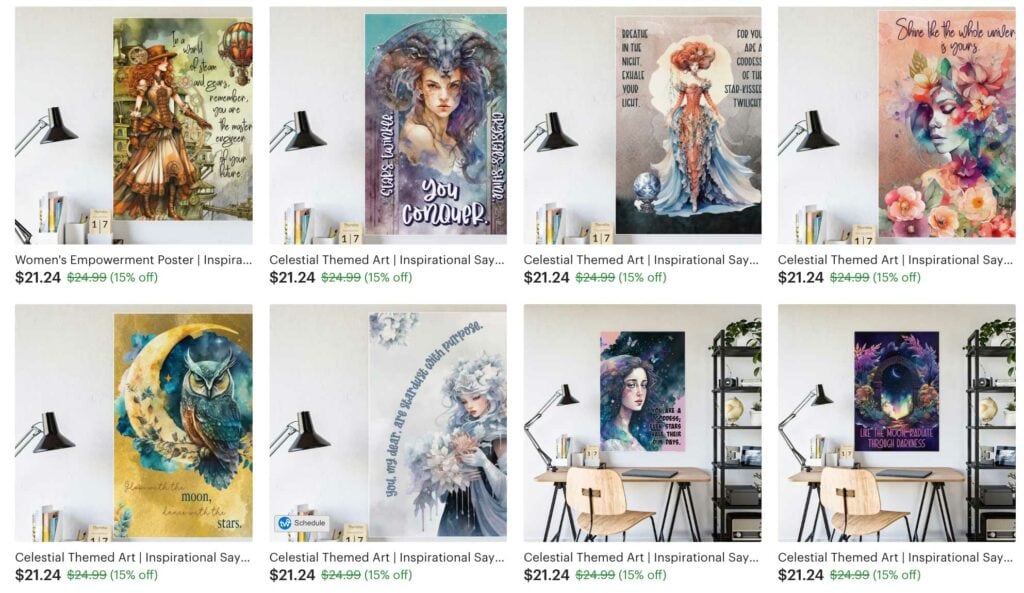
Task: Open the white-haired stardust woman poster image
Action: (388, 423)
